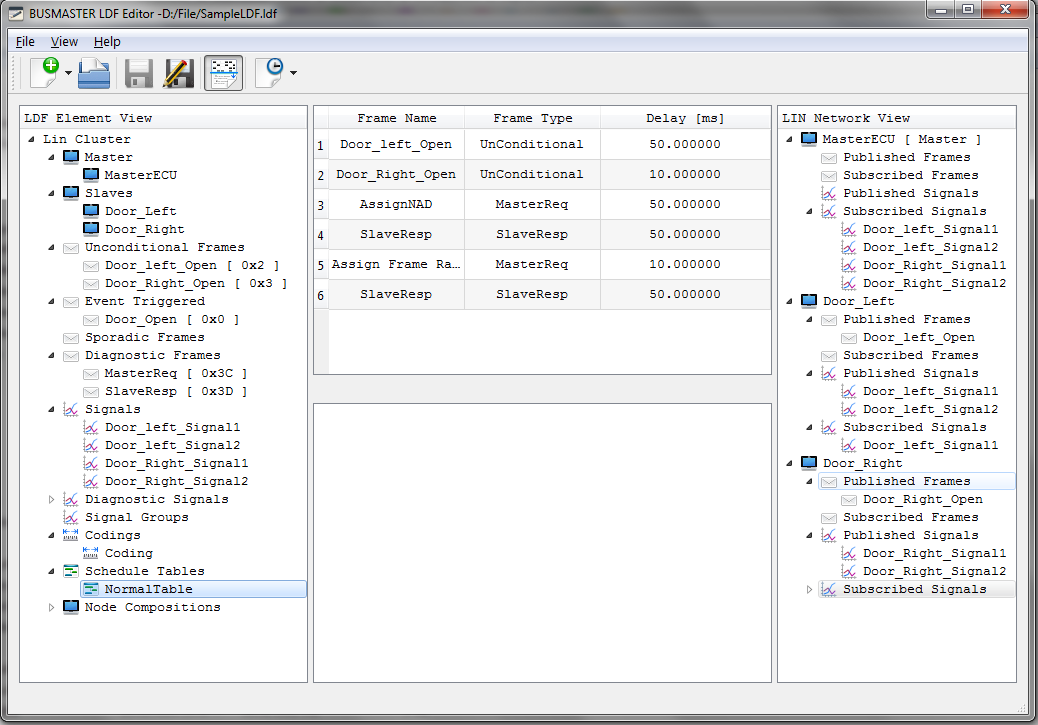Click the New LDF file icon
The image size is (1038, 725).
pos(45,72)
